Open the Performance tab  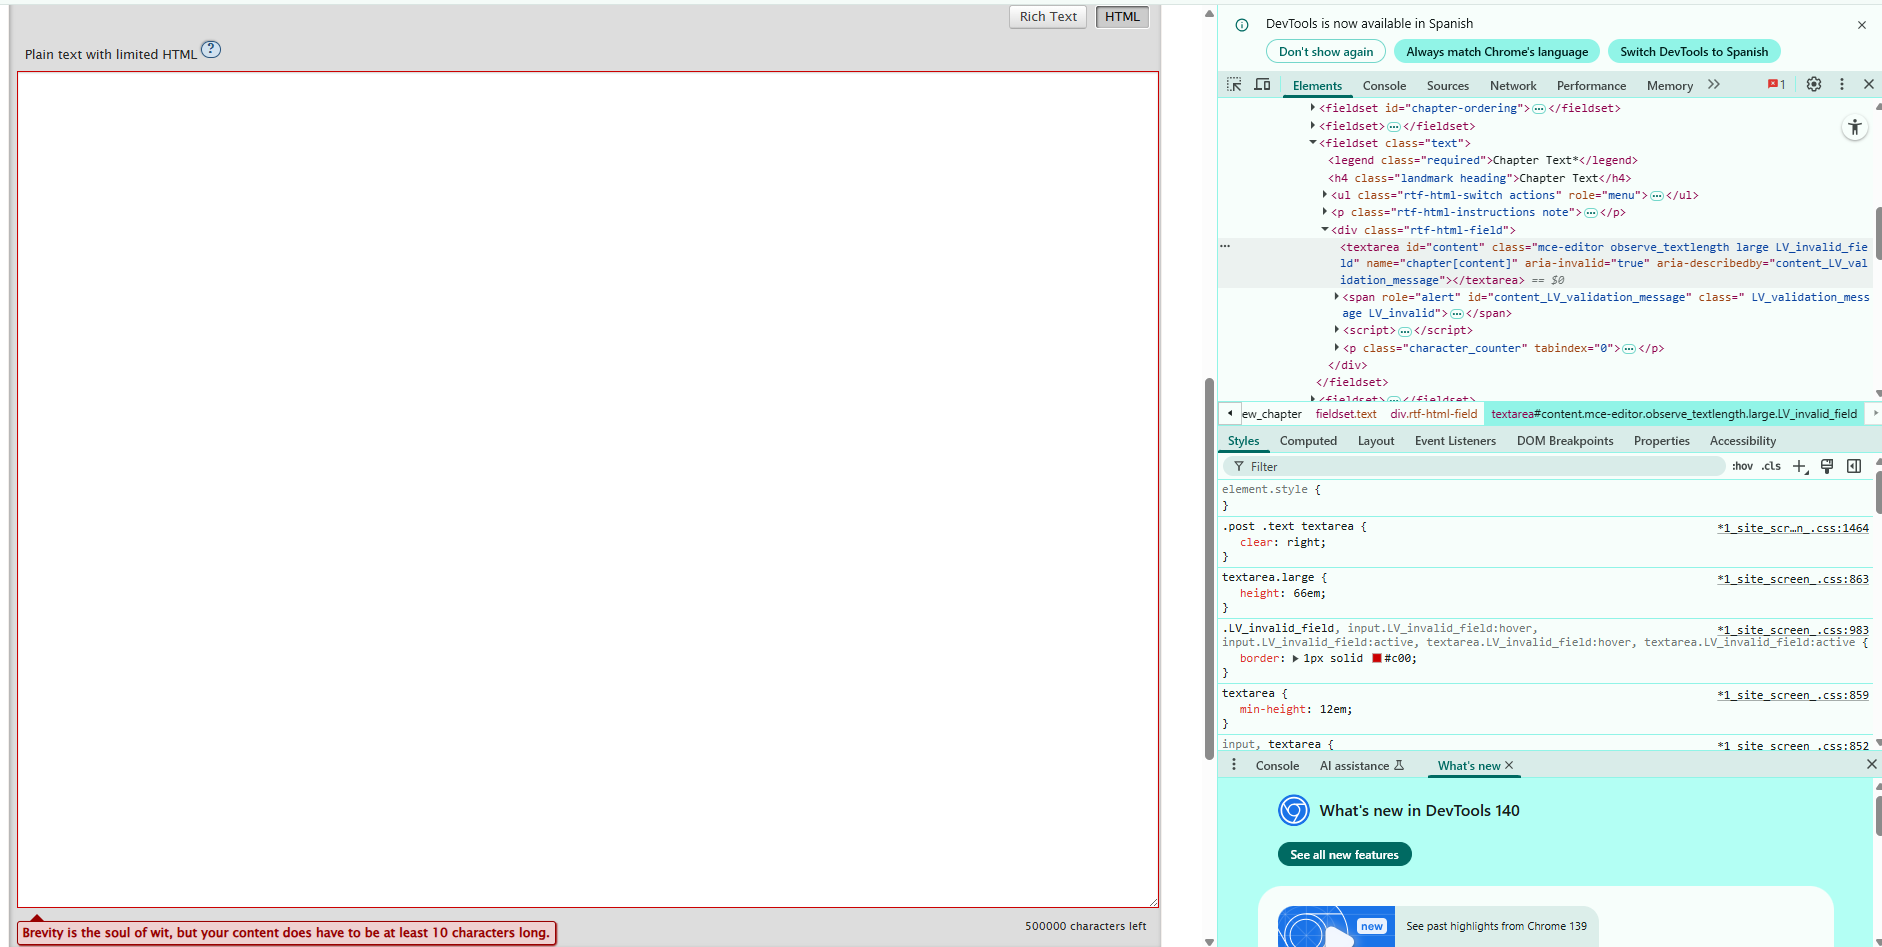[1591, 86]
